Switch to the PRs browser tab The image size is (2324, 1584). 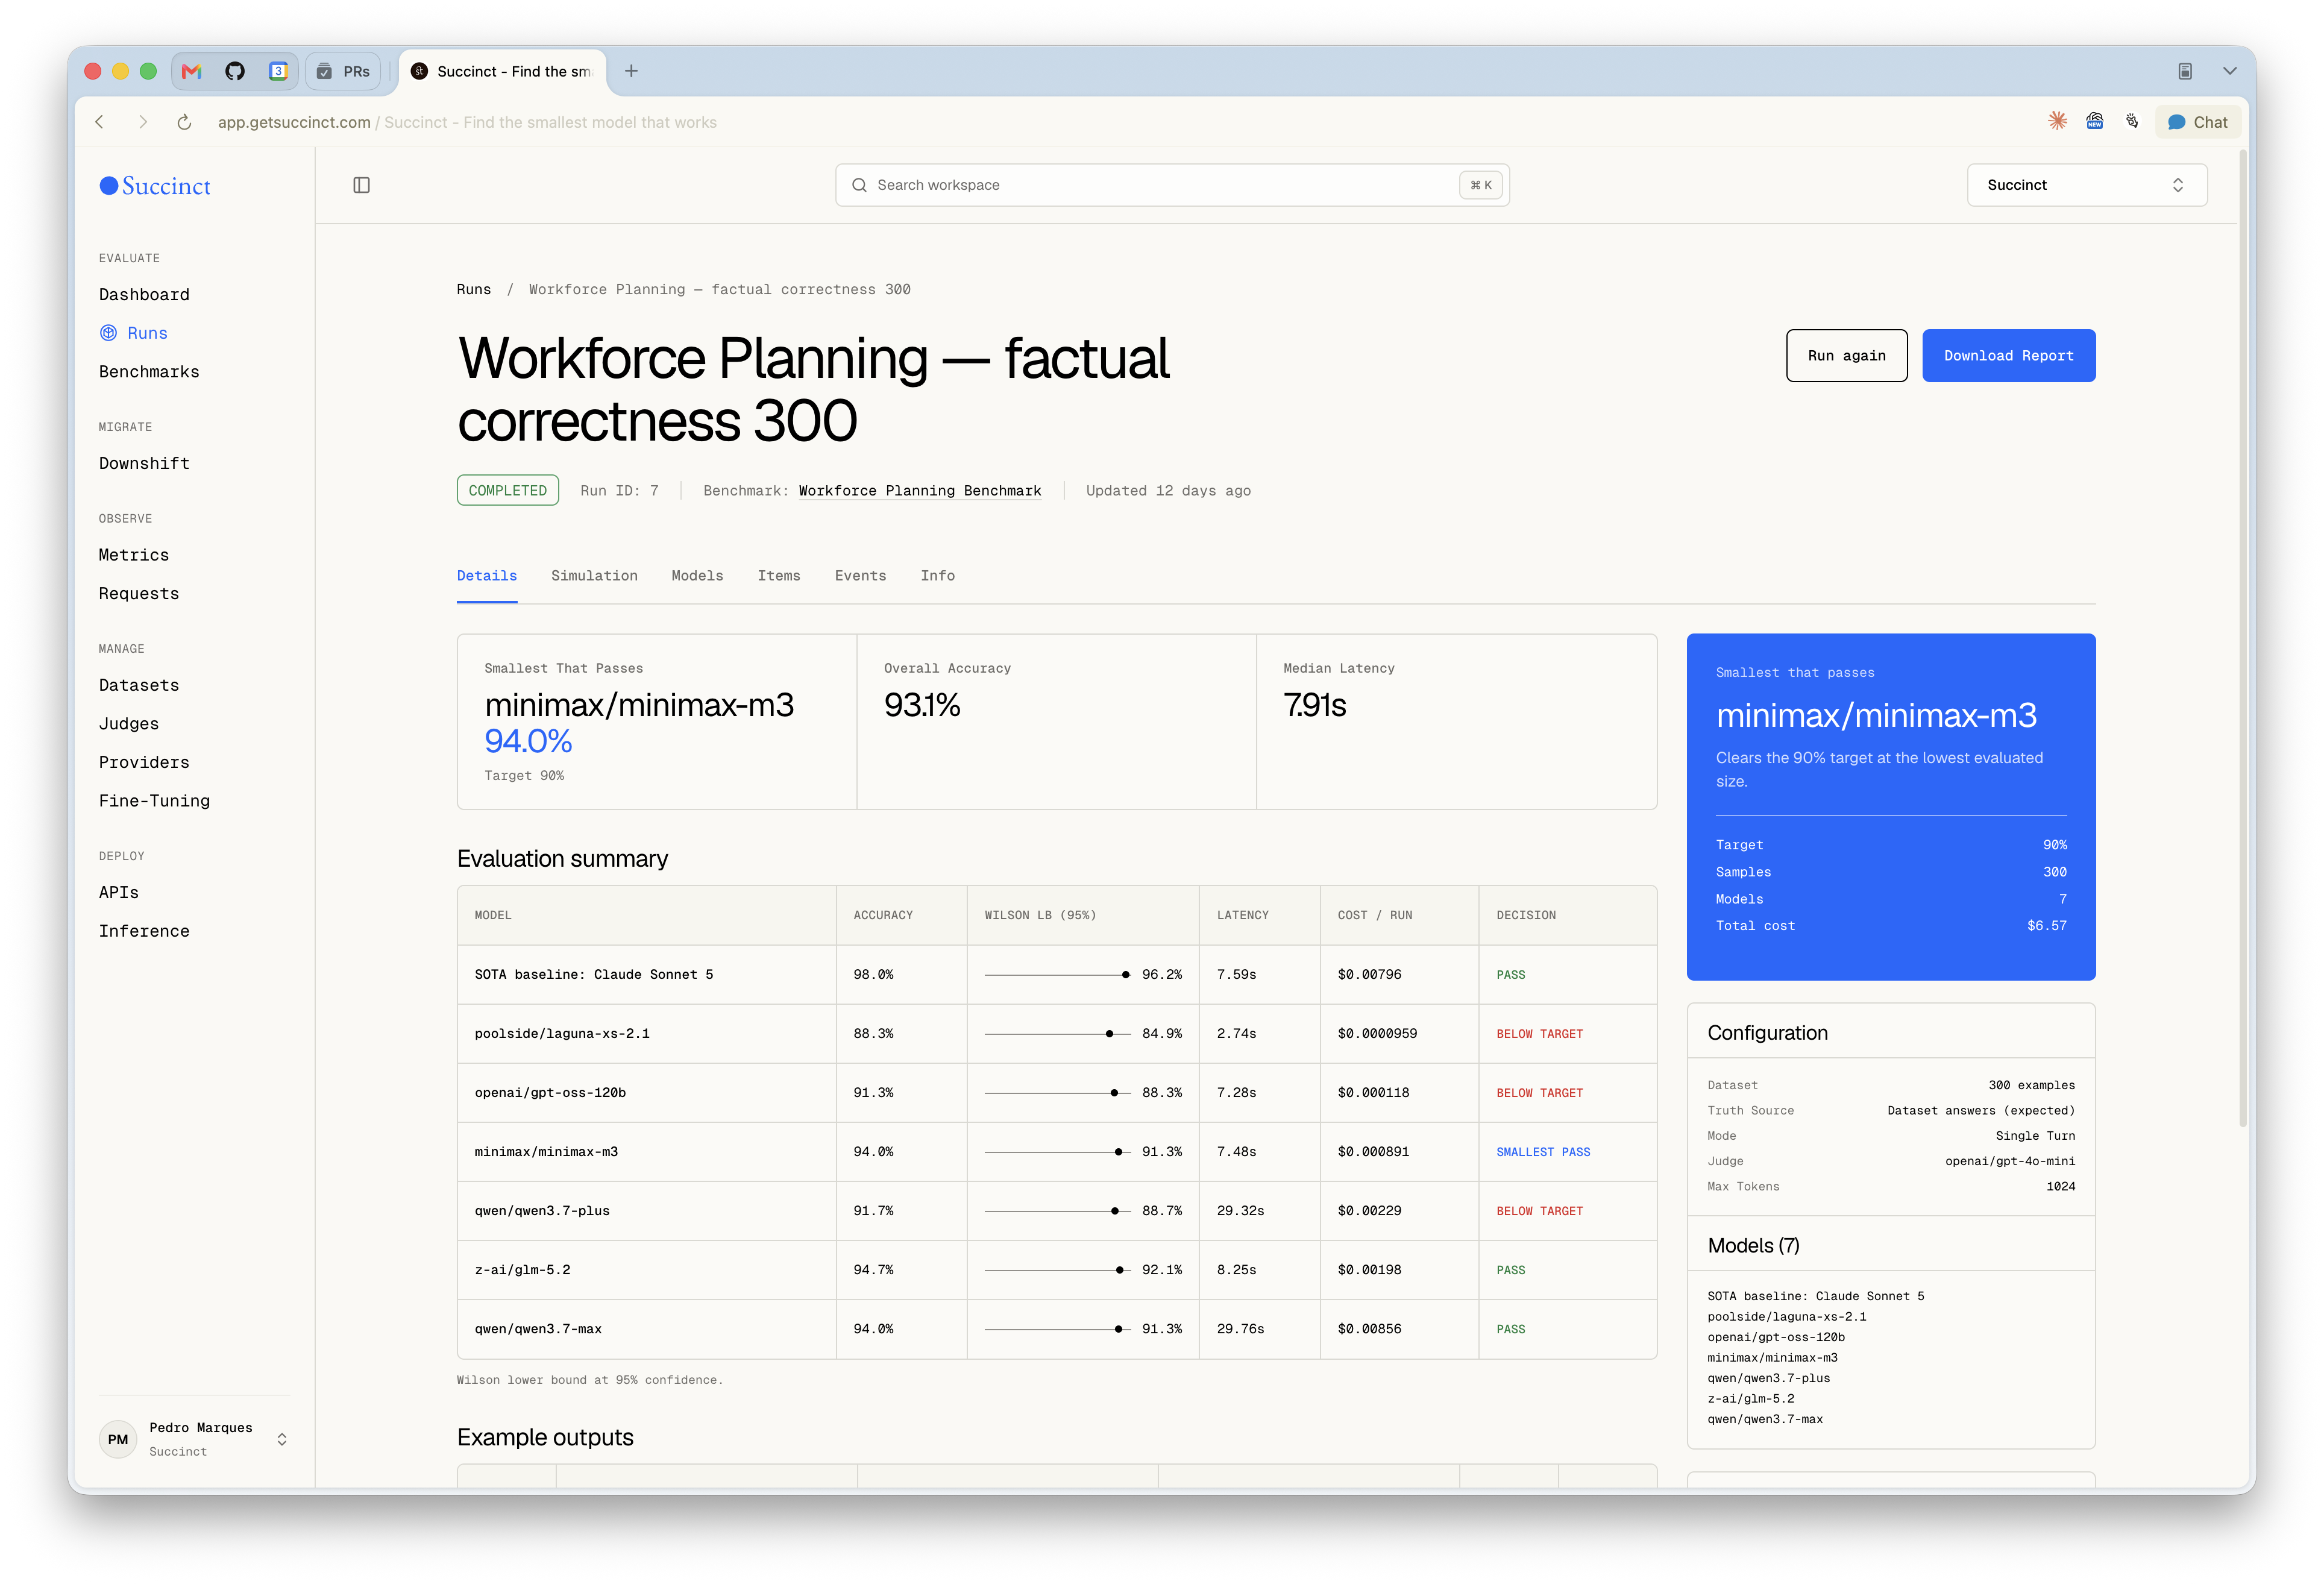pyautogui.click(x=343, y=71)
